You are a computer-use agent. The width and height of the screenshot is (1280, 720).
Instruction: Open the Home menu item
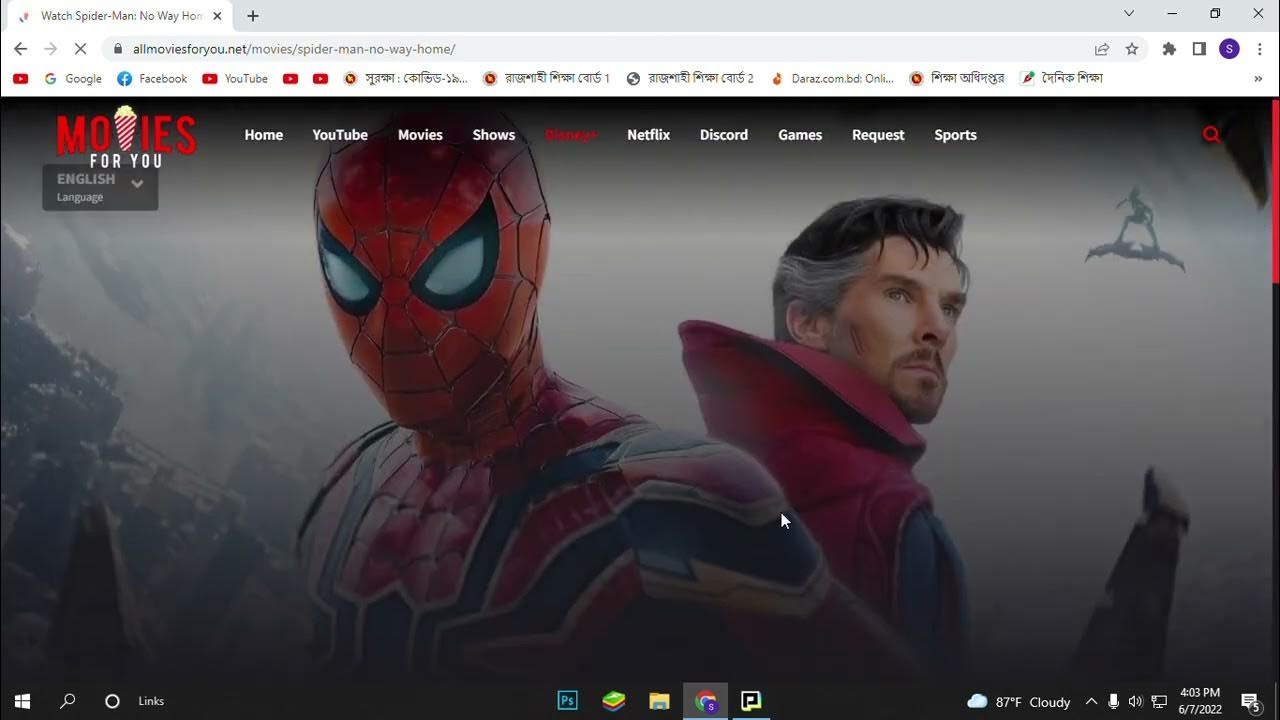tap(264, 135)
